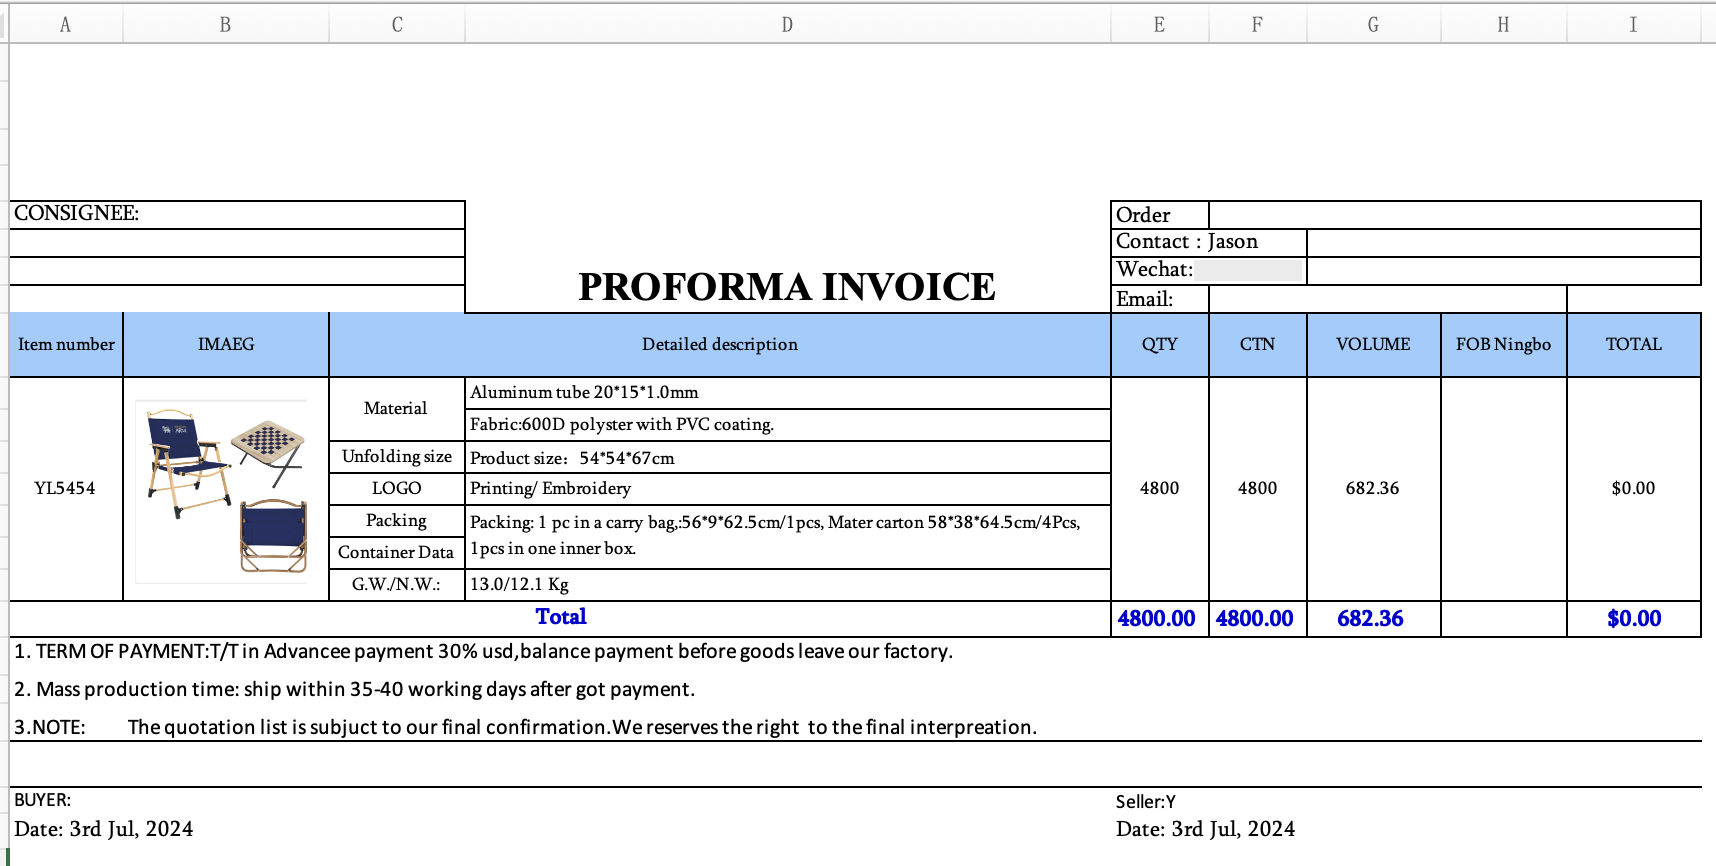The image size is (1716, 866).
Task: Select the Aluminum tube material cell
Action: tap(787, 393)
